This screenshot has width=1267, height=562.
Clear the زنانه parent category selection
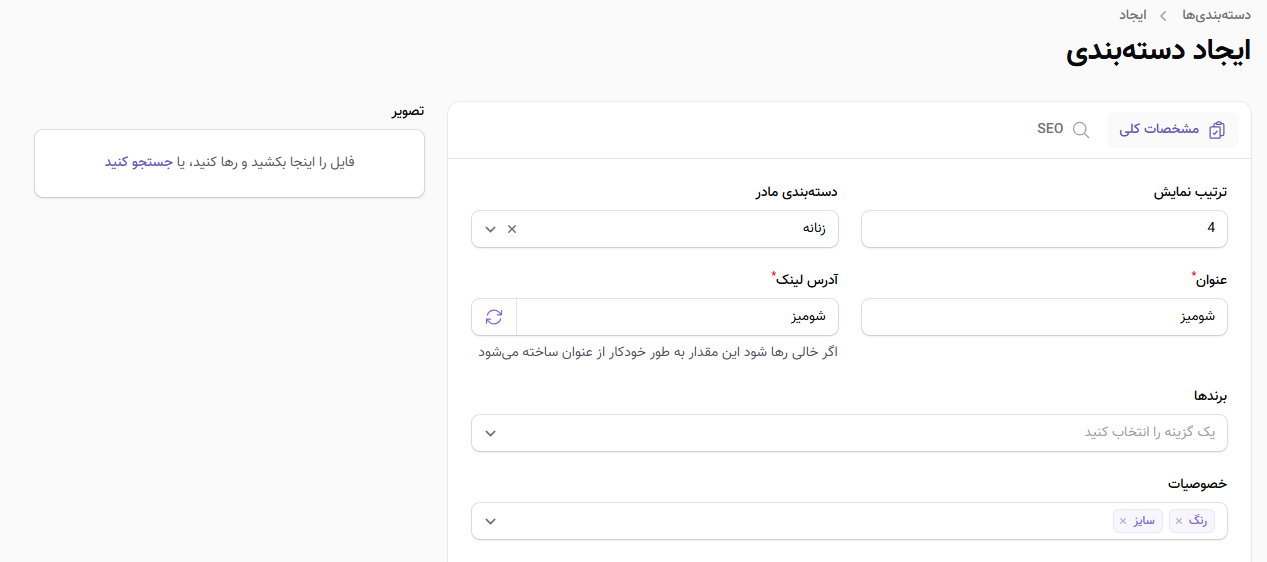coord(512,229)
